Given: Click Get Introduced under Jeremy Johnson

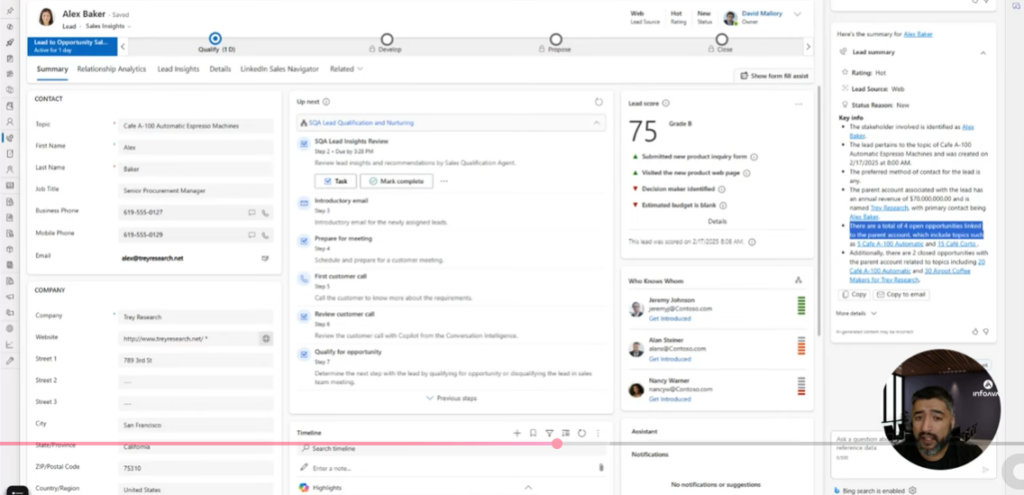Looking at the screenshot, I should pos(669,318).
